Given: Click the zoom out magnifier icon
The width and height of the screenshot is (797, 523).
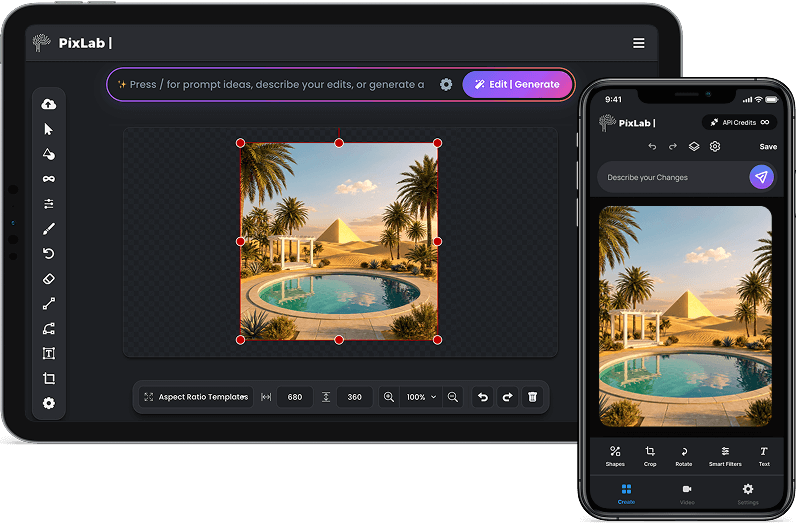Looking at the screenshot, I should [x=453, y=397].
